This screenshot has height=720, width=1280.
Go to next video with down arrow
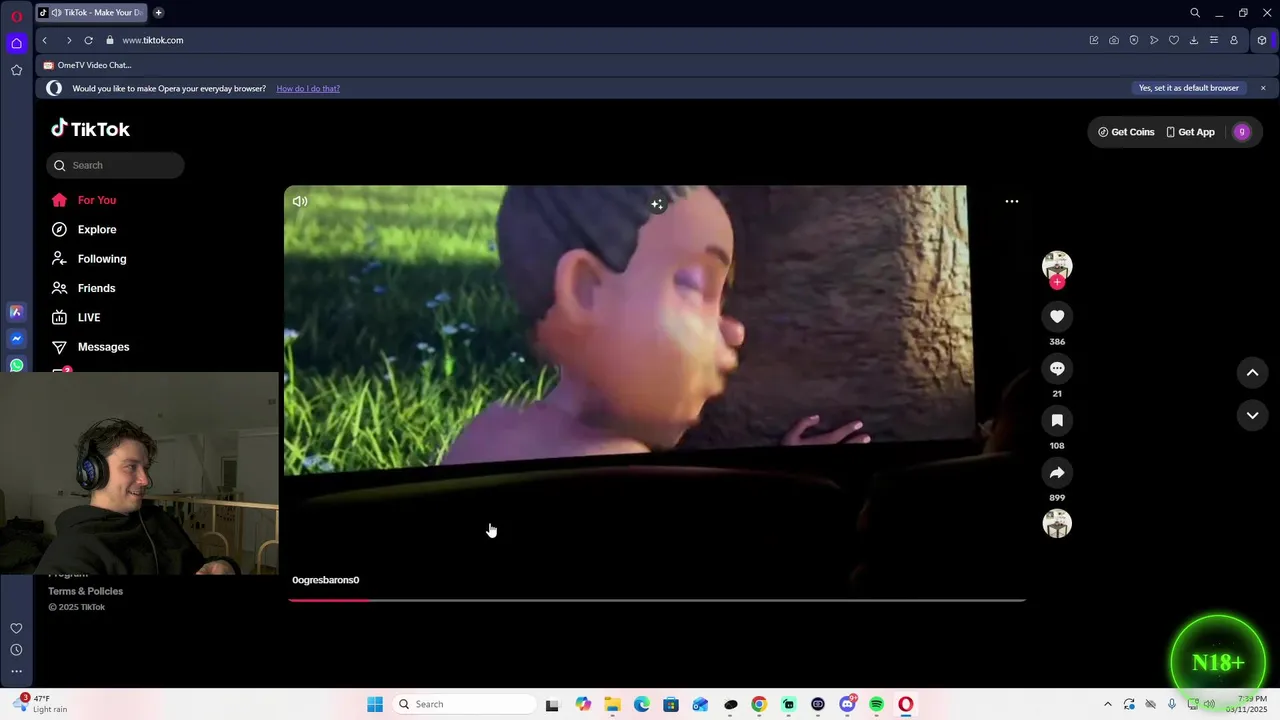(1252, 415)
